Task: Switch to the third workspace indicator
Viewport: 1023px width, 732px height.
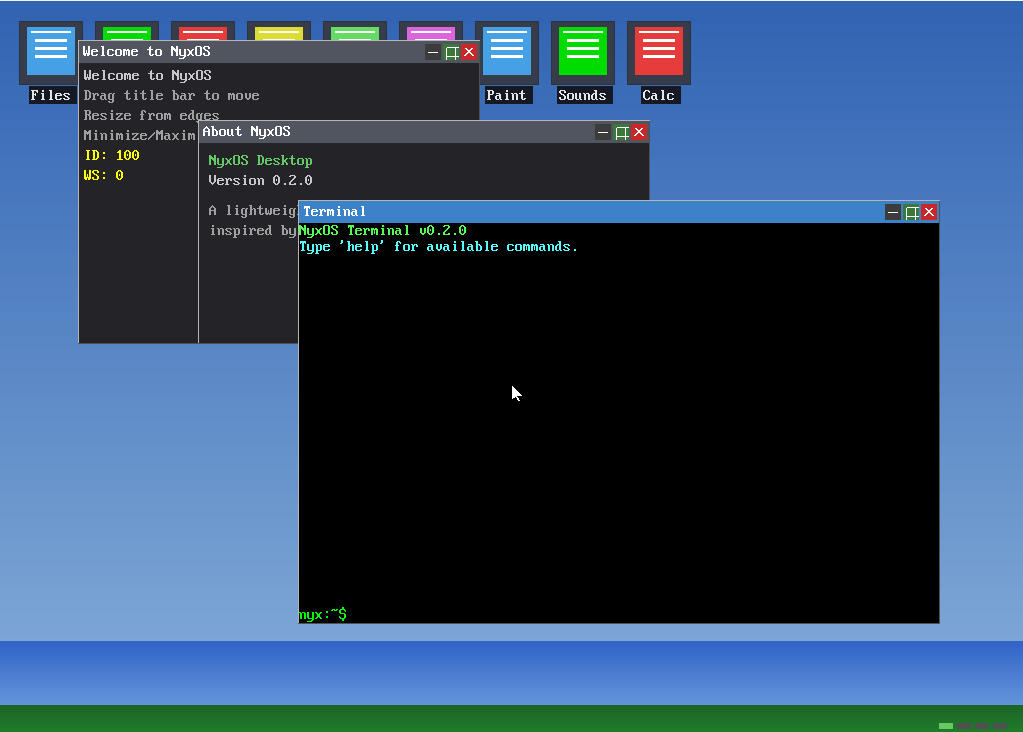Action: (983, 725)
